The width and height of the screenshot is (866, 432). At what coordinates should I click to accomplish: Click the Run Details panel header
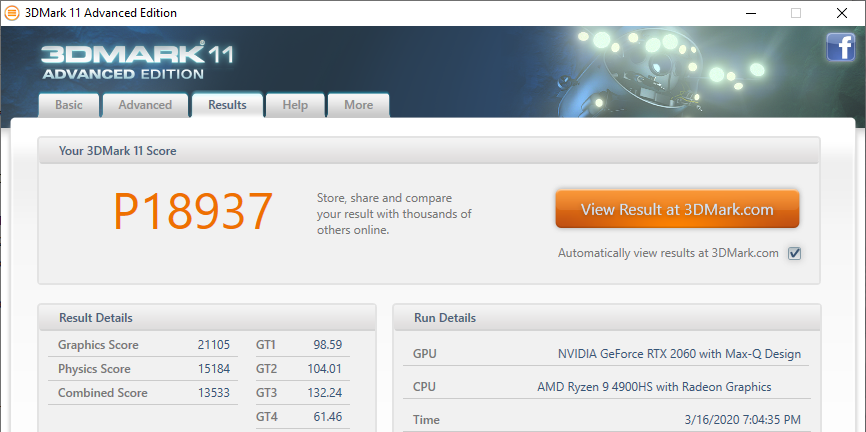tap(606, 318)
